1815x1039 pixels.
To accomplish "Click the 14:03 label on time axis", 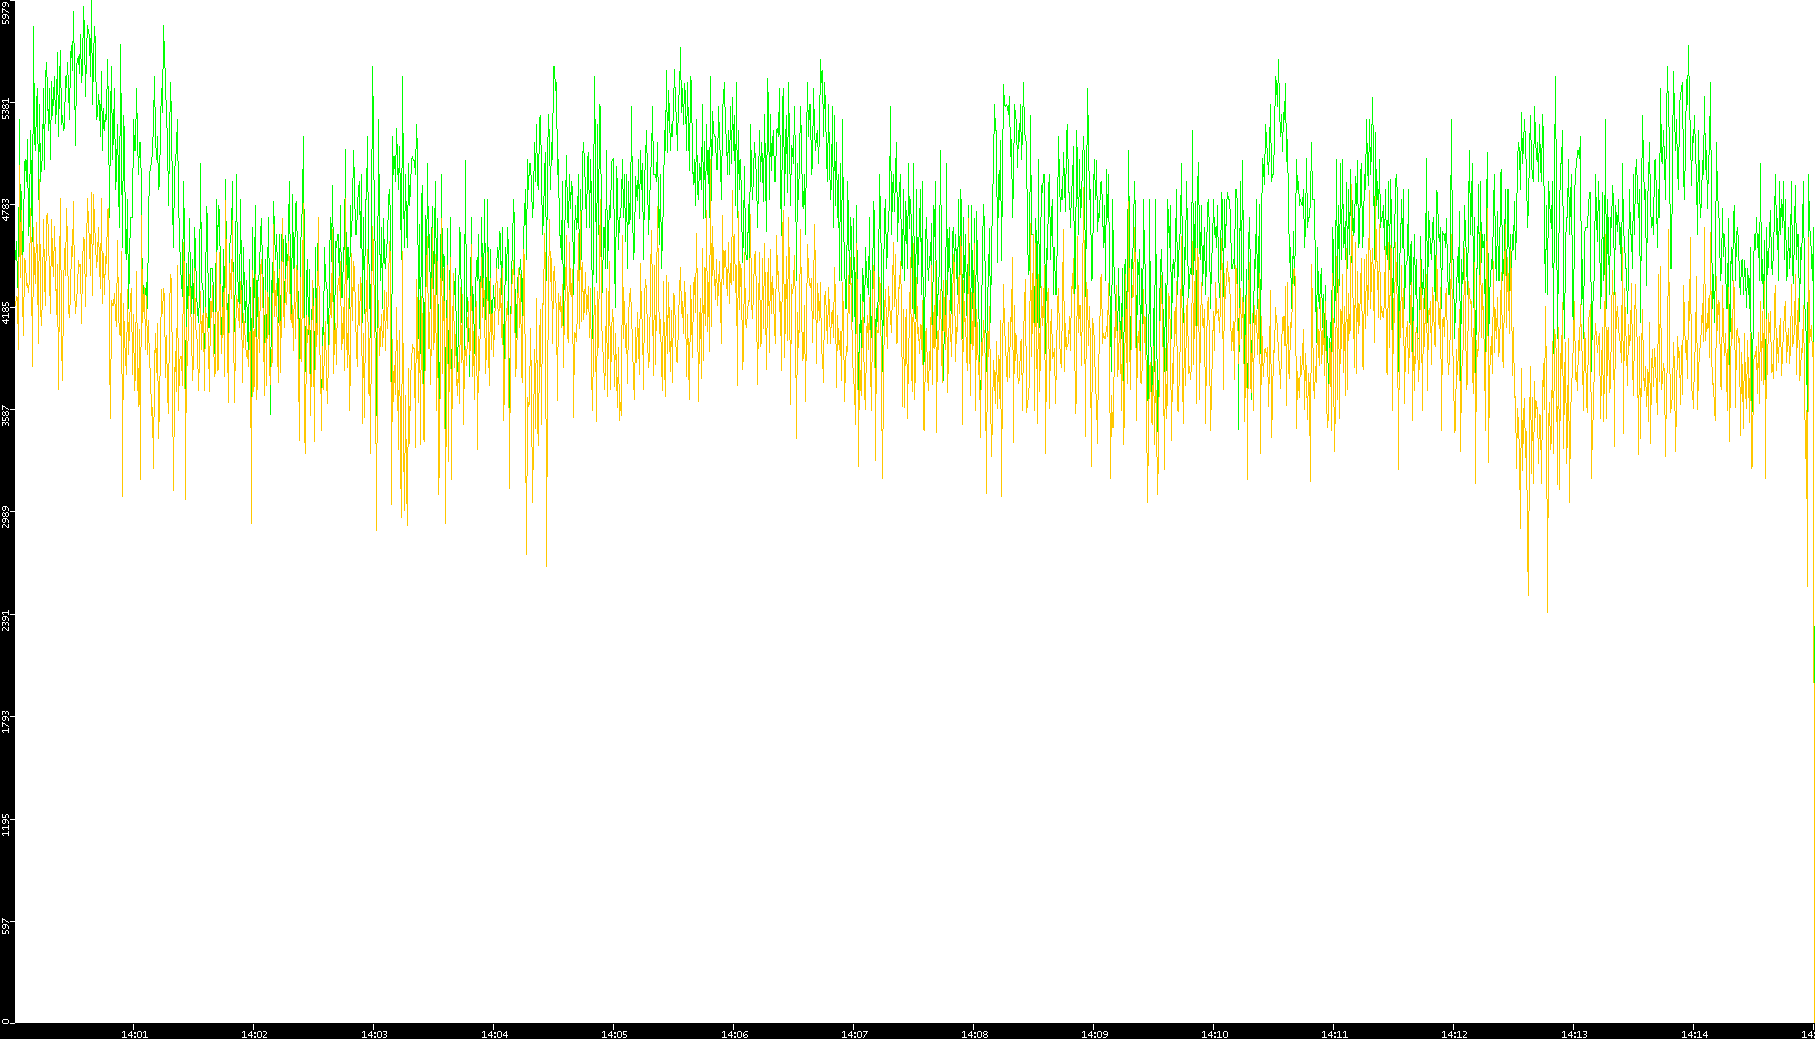I will coord(374,1034).
